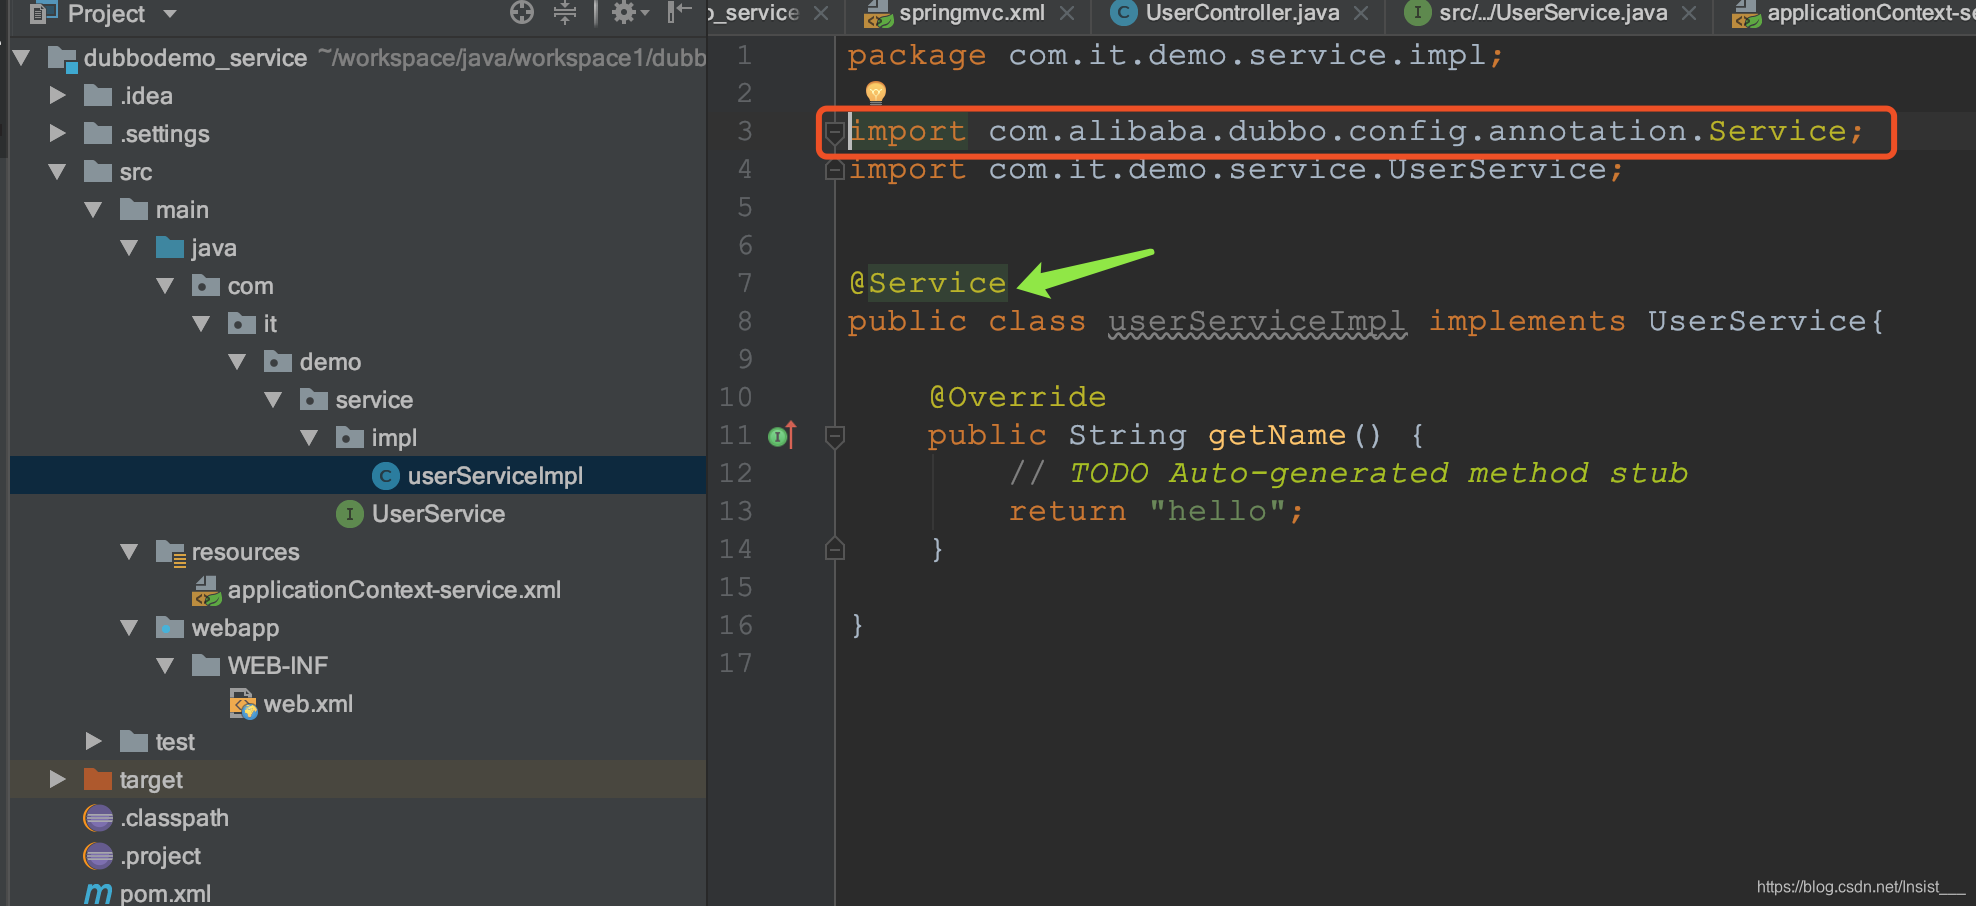
Task: Expand the .idea folder
Action: 57,95
